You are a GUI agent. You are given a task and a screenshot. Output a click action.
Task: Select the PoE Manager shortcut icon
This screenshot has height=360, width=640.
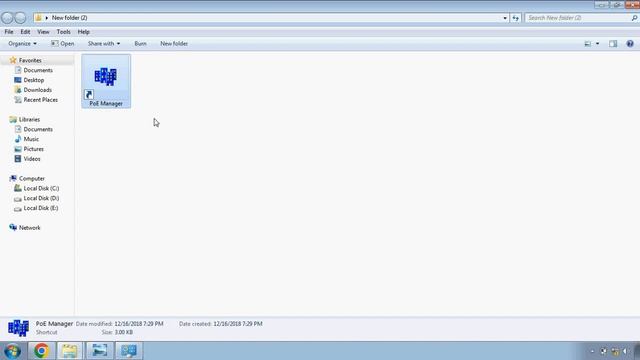[x=106, y=81]
